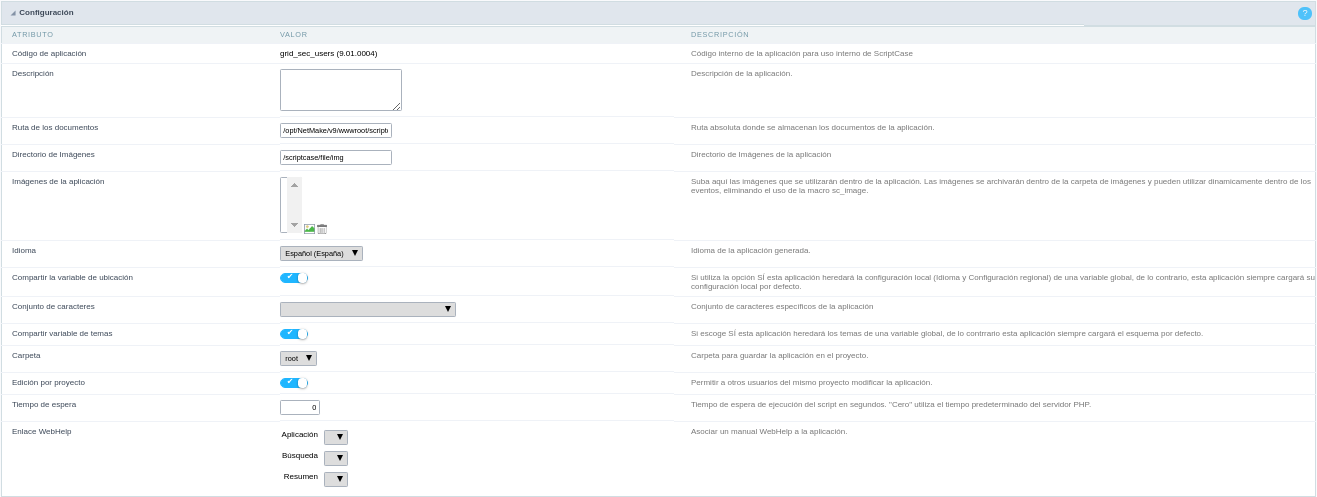The width and height of the screenshot is (1317, 497).
Task: Open the Conjunto de caracteres dropdown
Action: click(x=368, y=310)
